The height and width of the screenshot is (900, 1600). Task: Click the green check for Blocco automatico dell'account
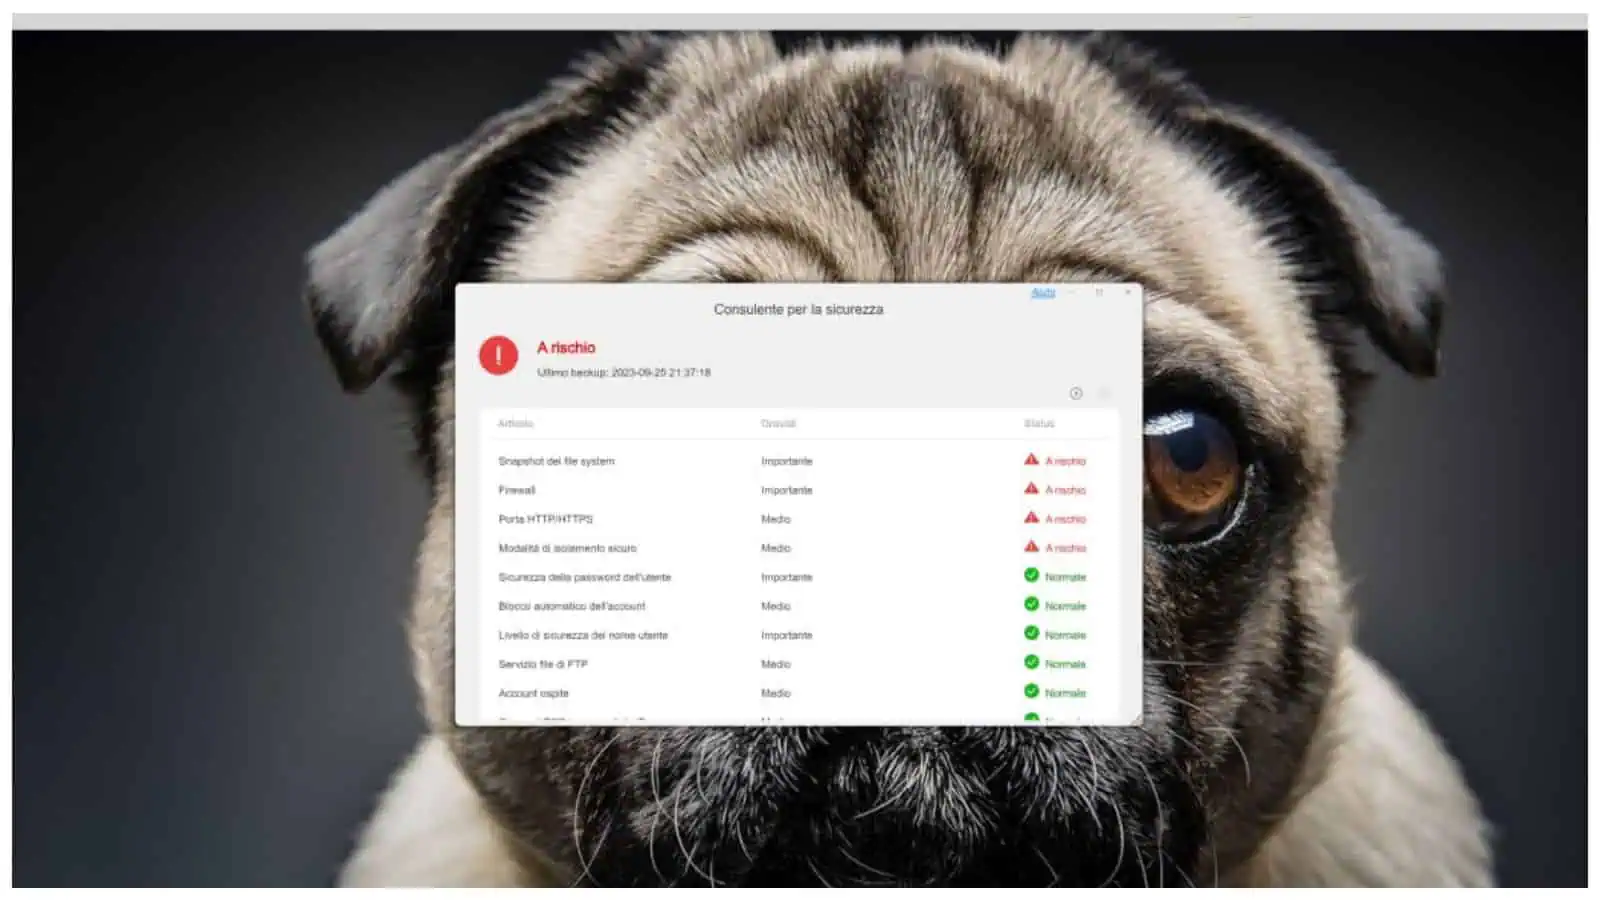point(1031,604)
